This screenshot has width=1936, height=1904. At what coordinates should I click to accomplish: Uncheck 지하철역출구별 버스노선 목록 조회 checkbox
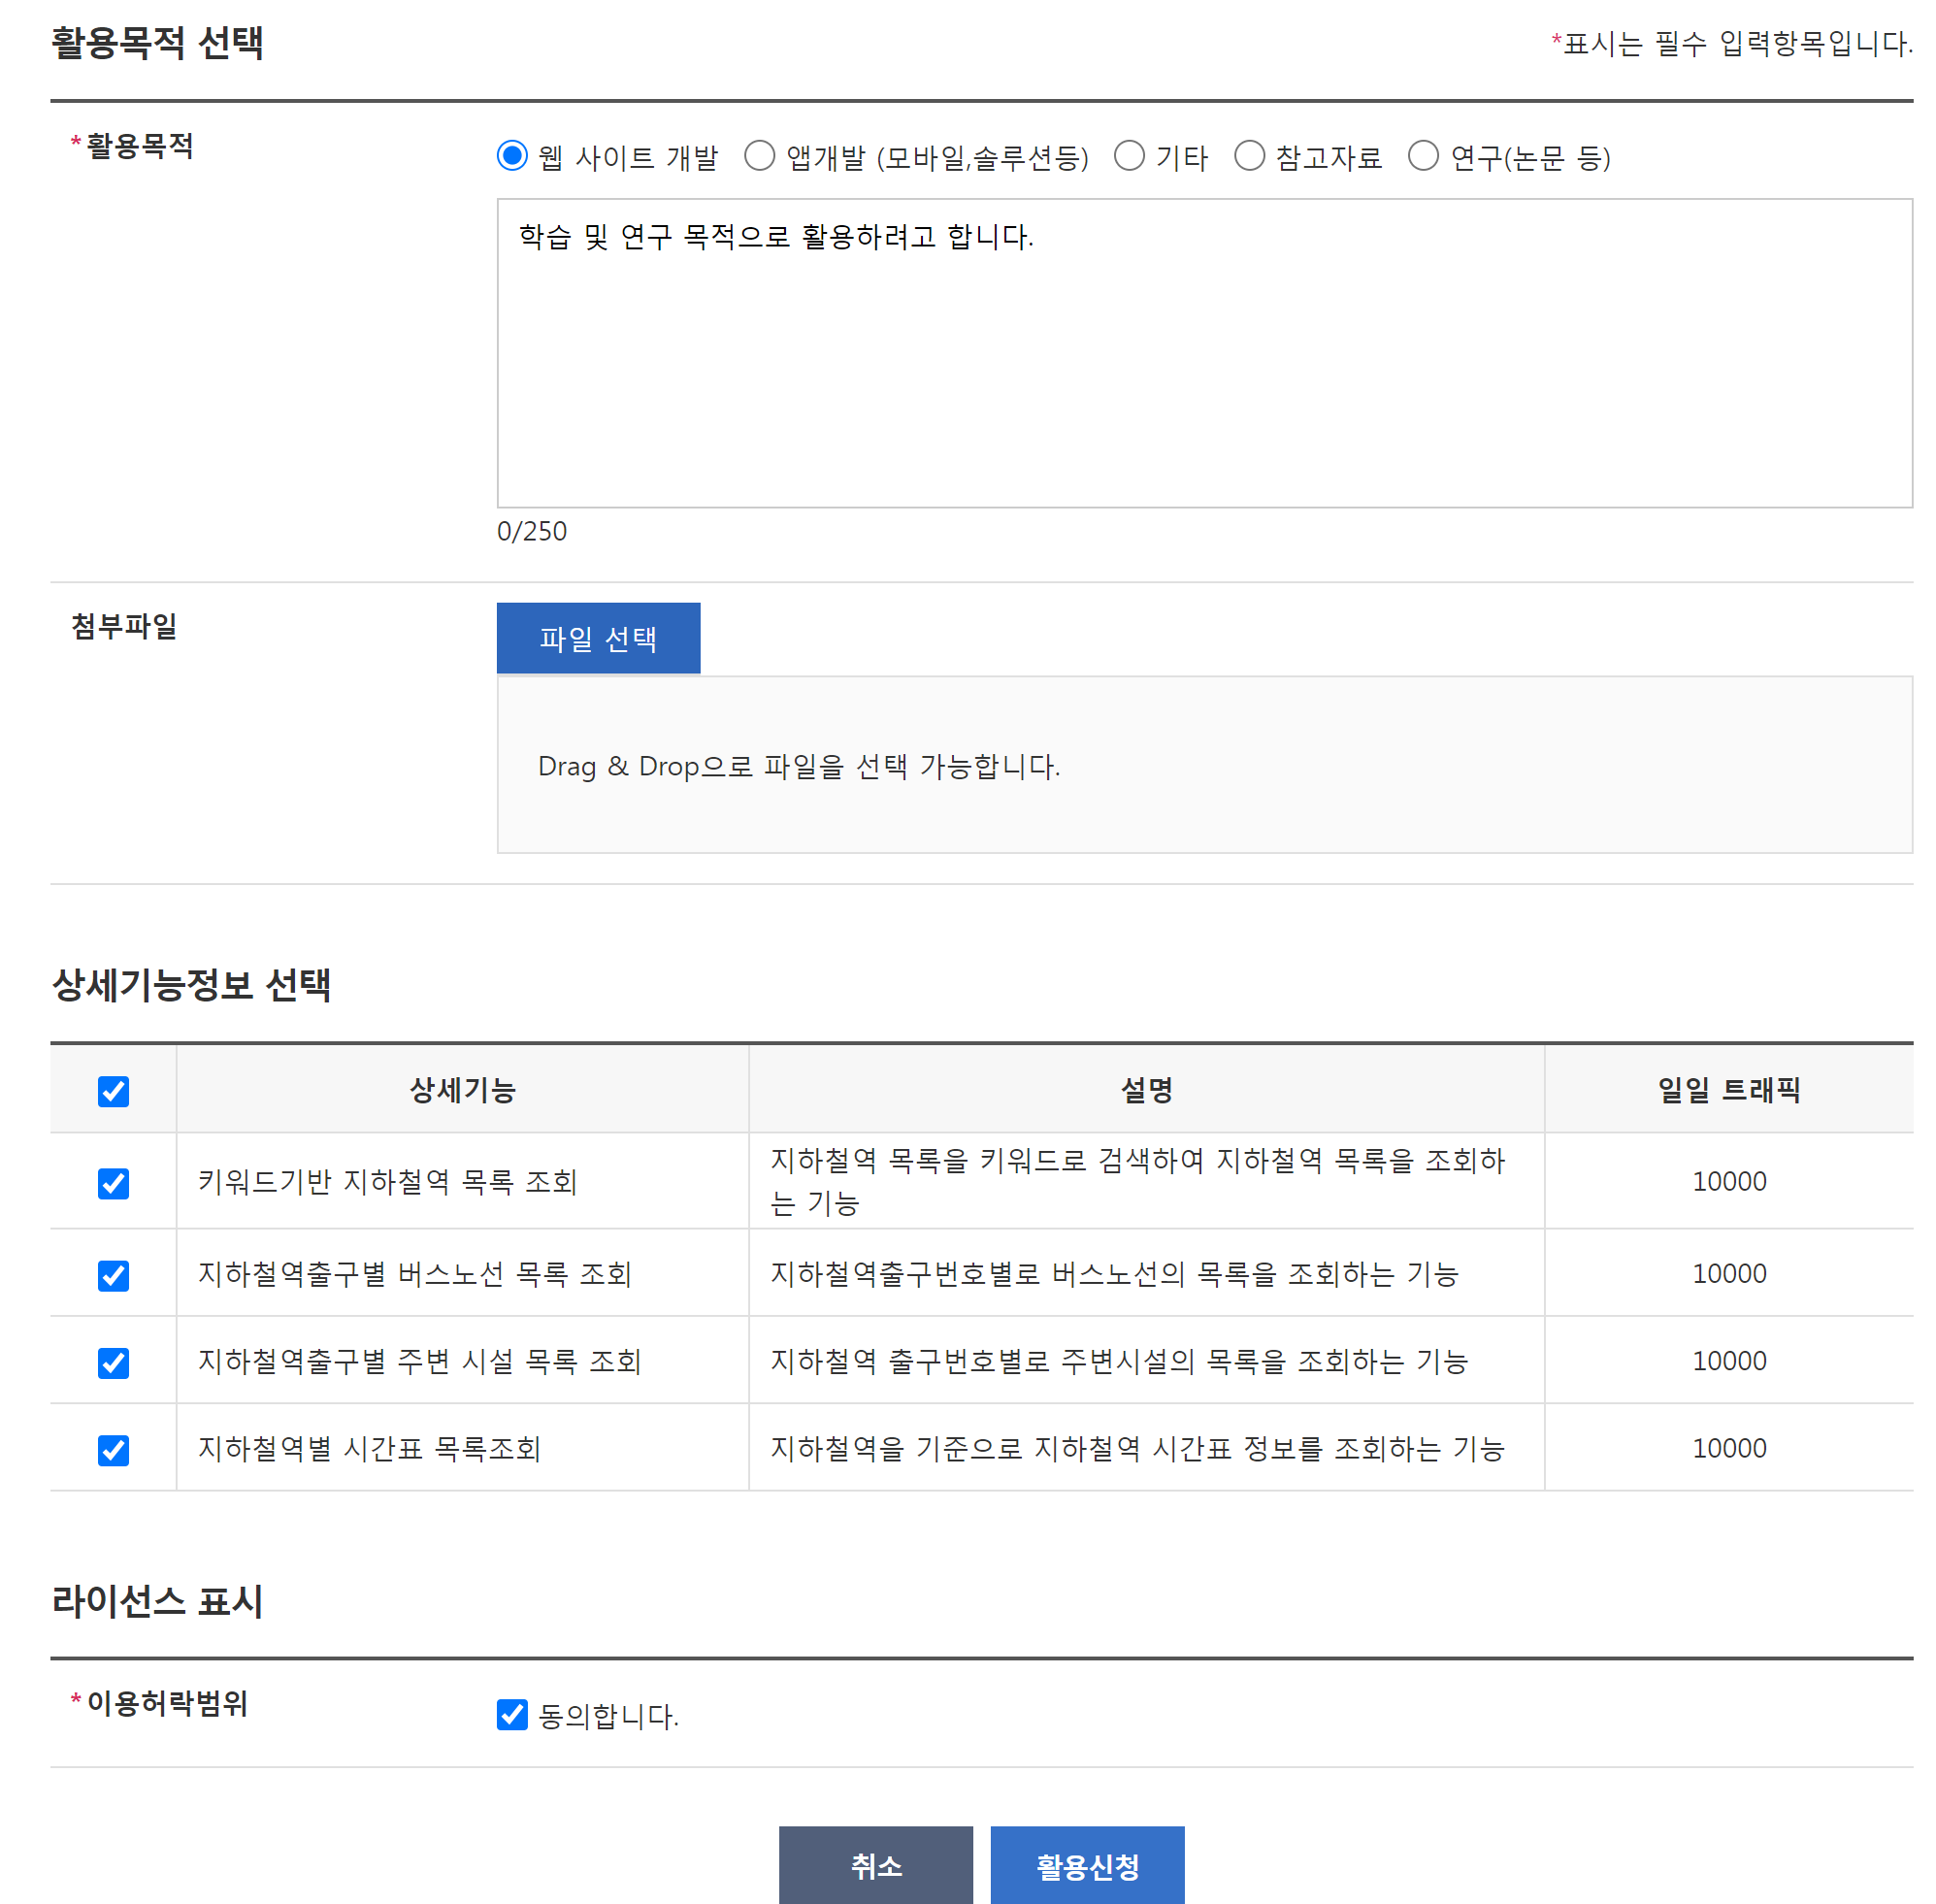[113, 1275]
